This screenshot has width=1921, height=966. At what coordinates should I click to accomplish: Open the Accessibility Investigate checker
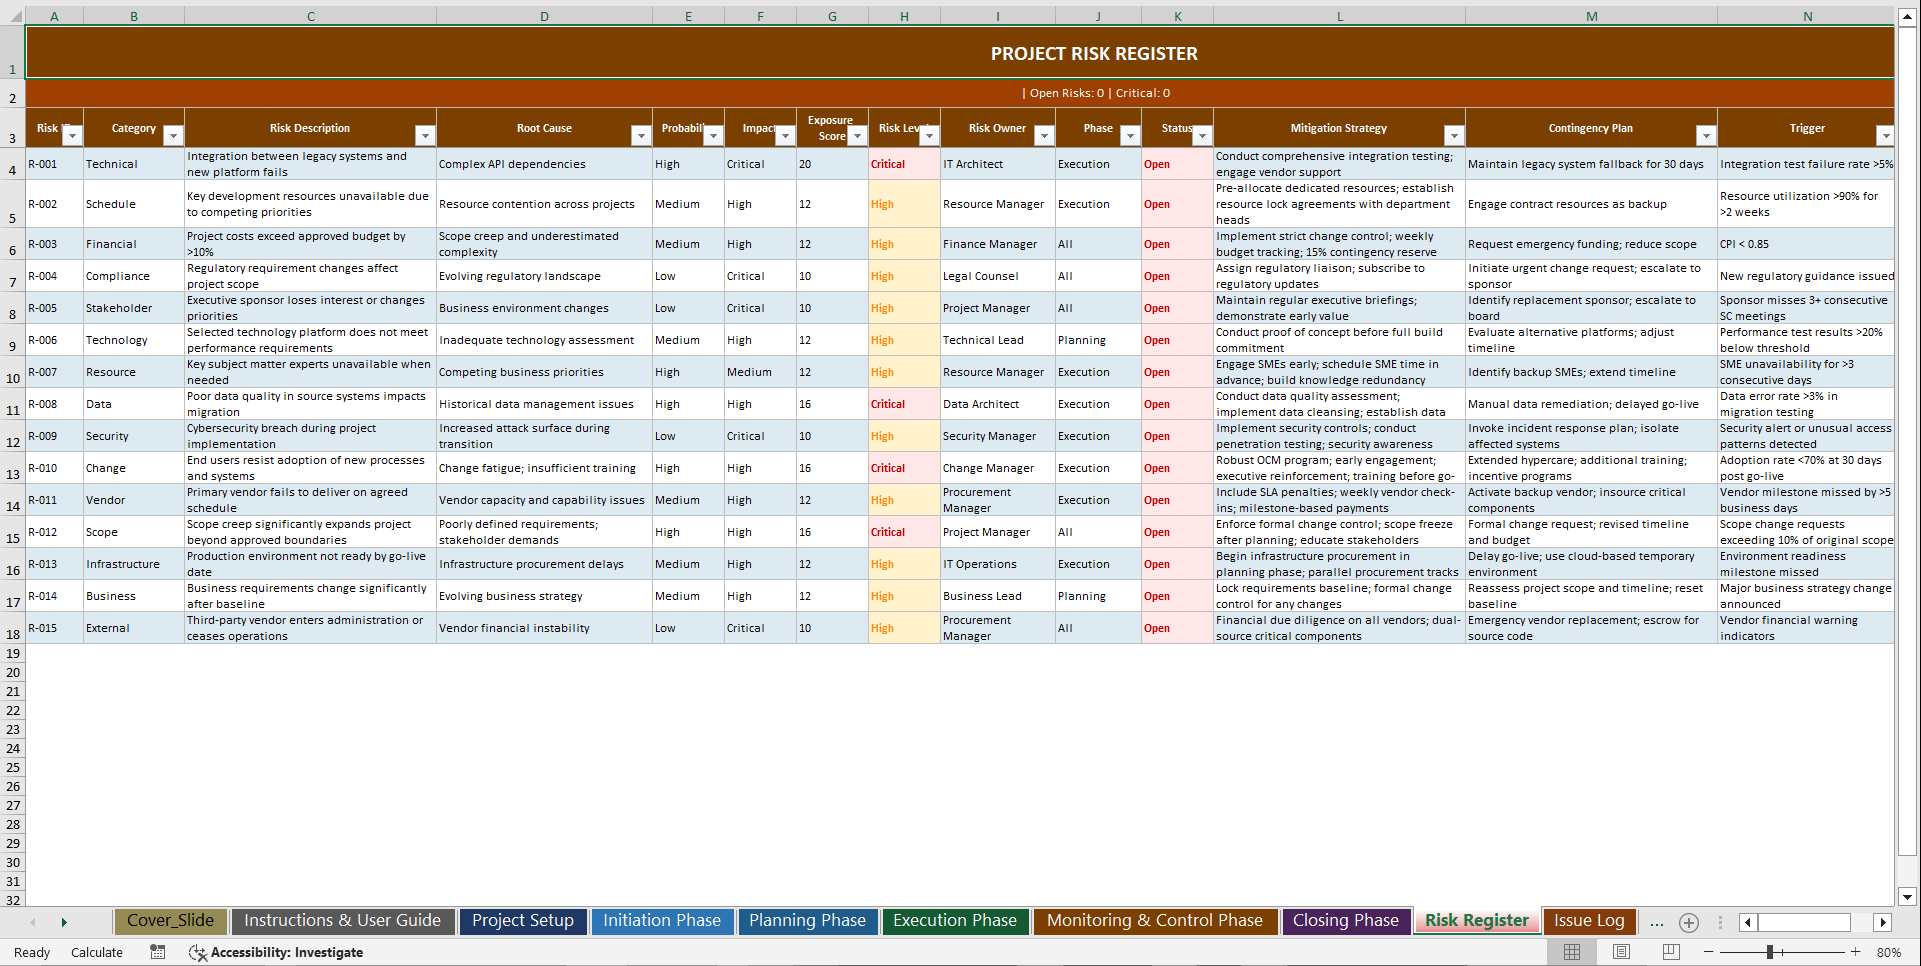pos(276,952)
